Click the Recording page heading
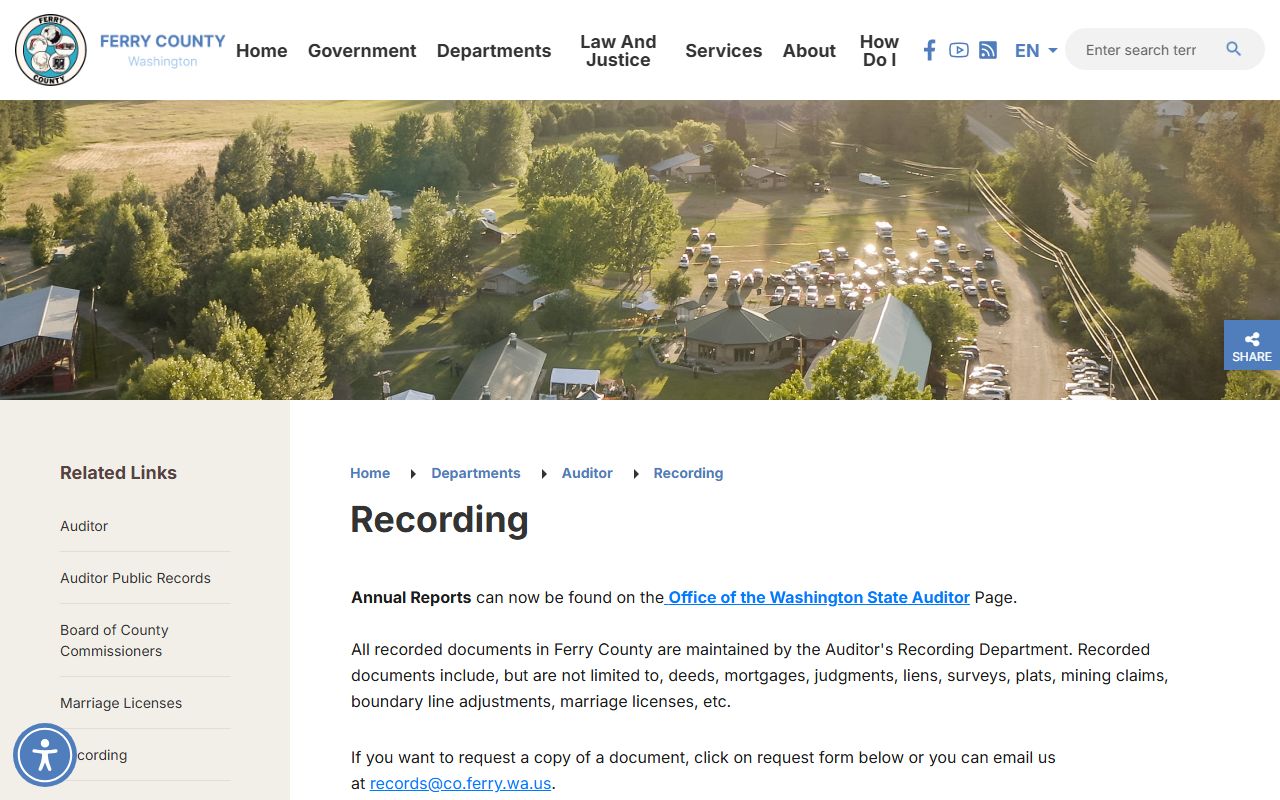This screenshot has height=800, width=1280. click(439, 519)
